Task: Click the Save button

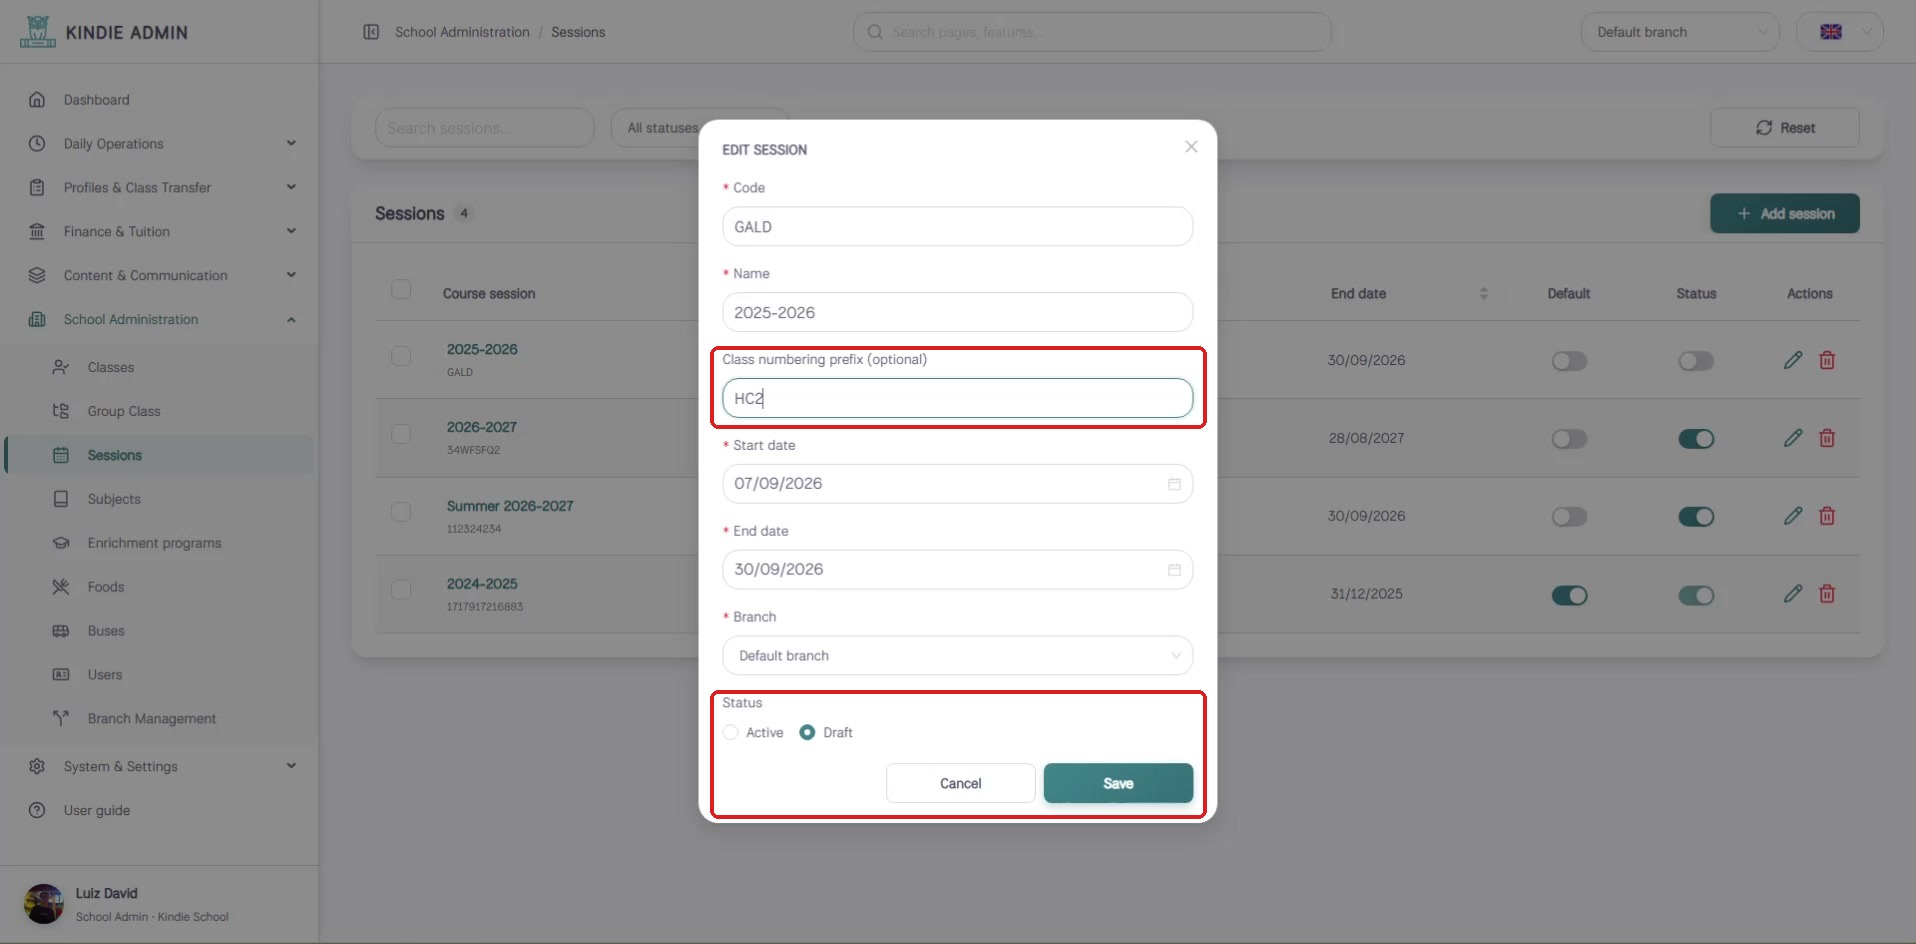Action: point(1118,784)
